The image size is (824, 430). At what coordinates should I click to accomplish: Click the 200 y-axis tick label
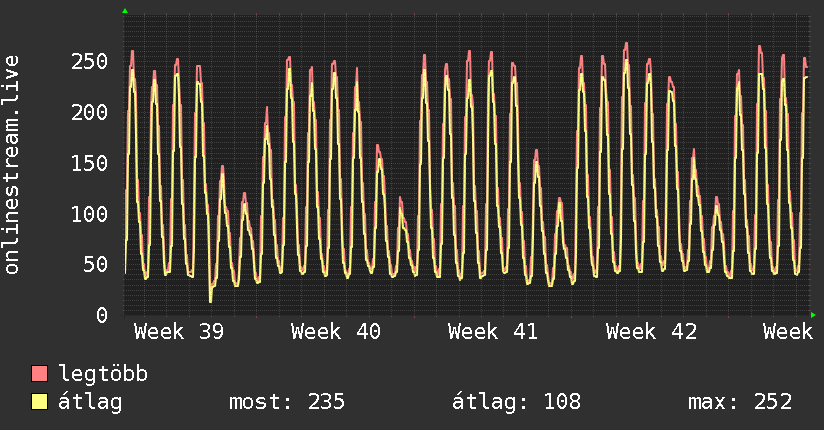coord(90,112)
